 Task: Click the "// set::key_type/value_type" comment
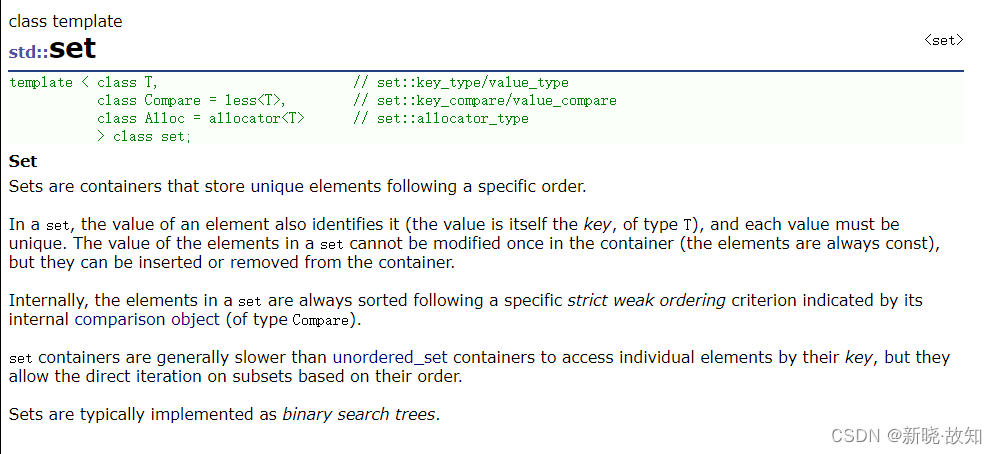coord(461,83)
